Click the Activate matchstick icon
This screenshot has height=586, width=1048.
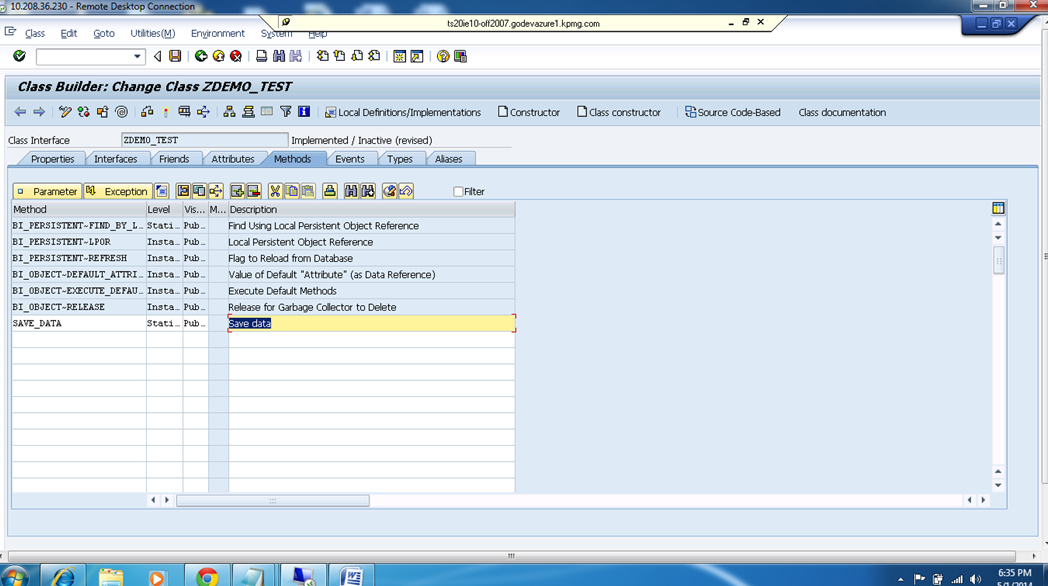165,112
